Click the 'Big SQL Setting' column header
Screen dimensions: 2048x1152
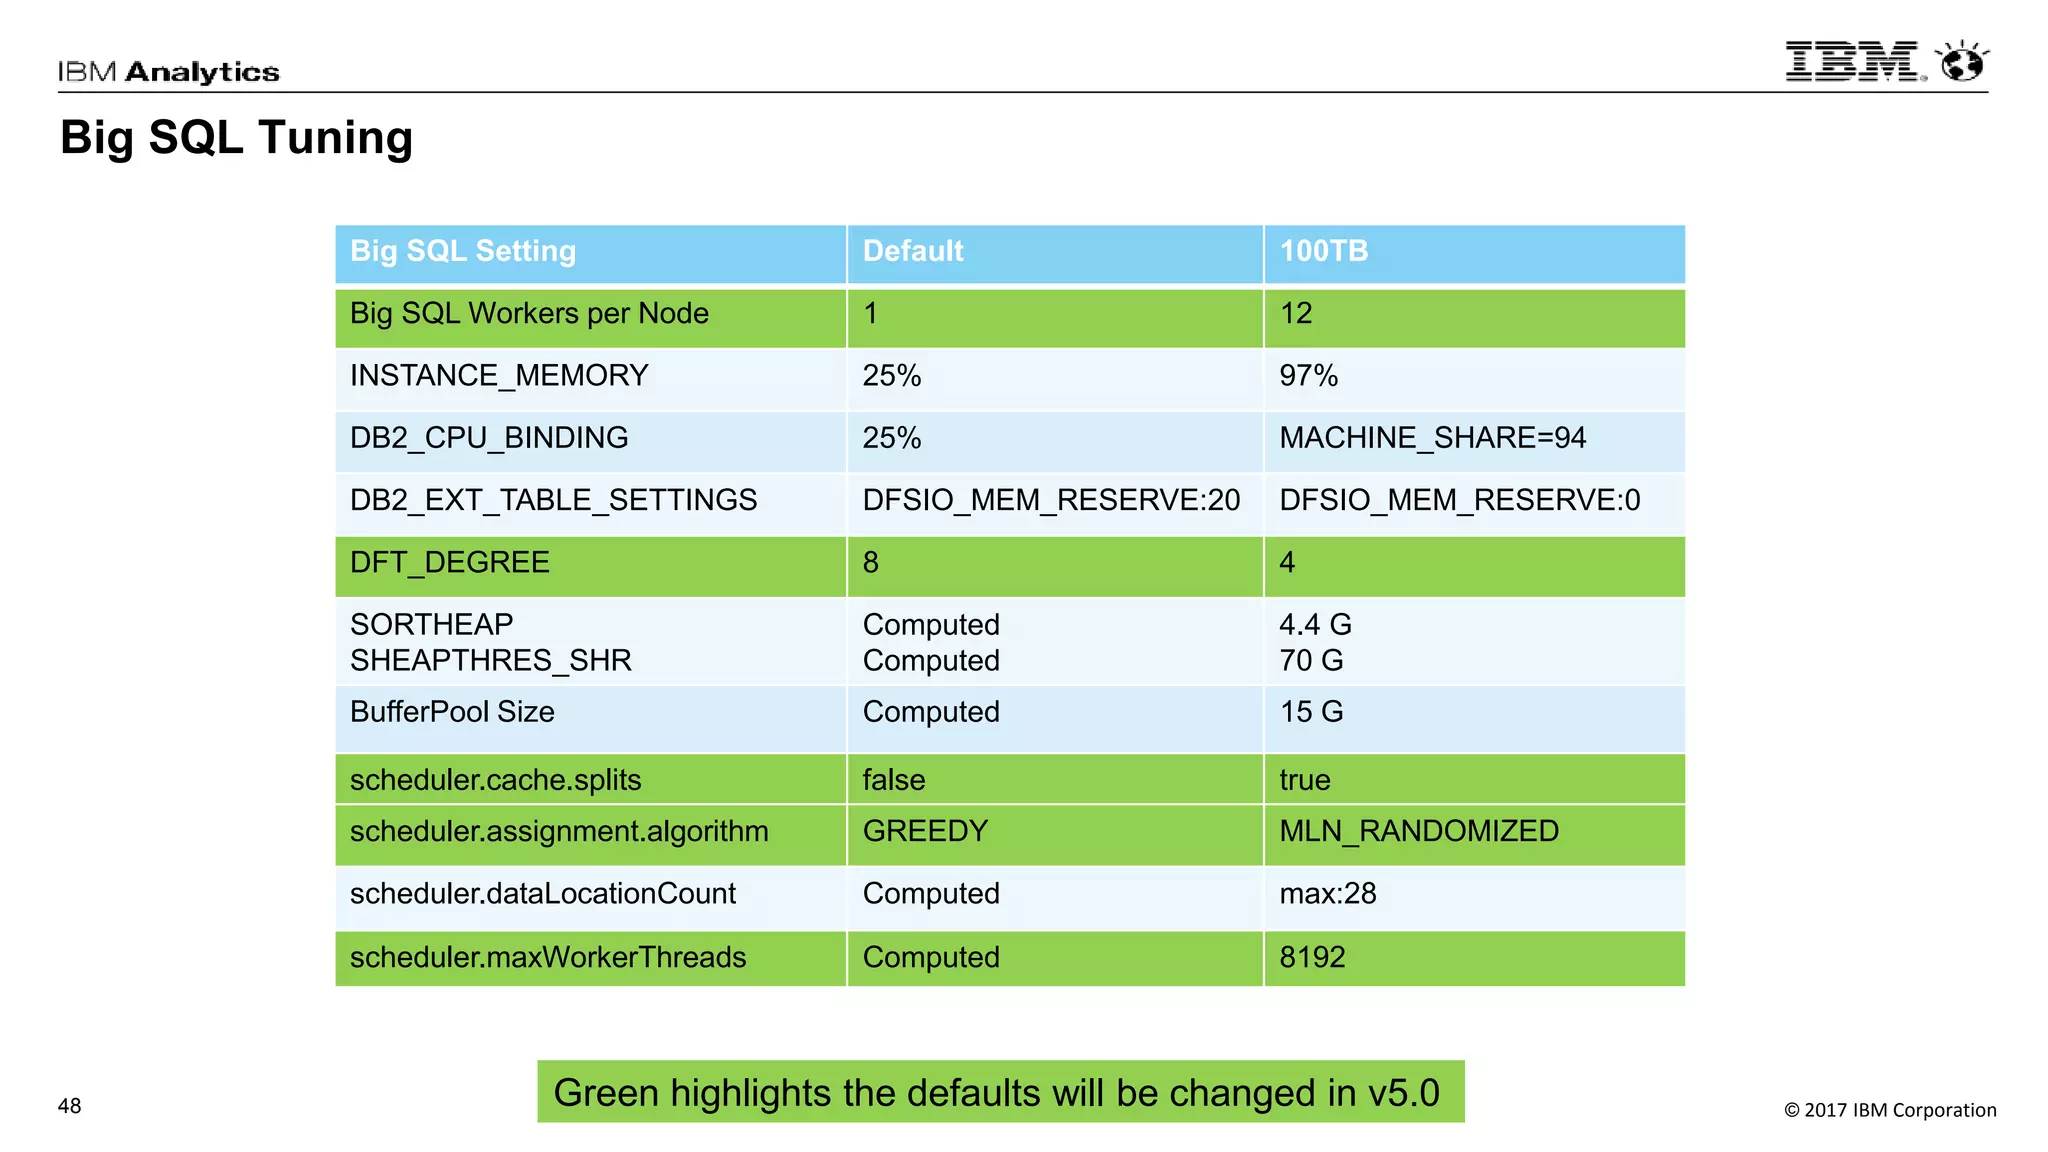[591, 253]
